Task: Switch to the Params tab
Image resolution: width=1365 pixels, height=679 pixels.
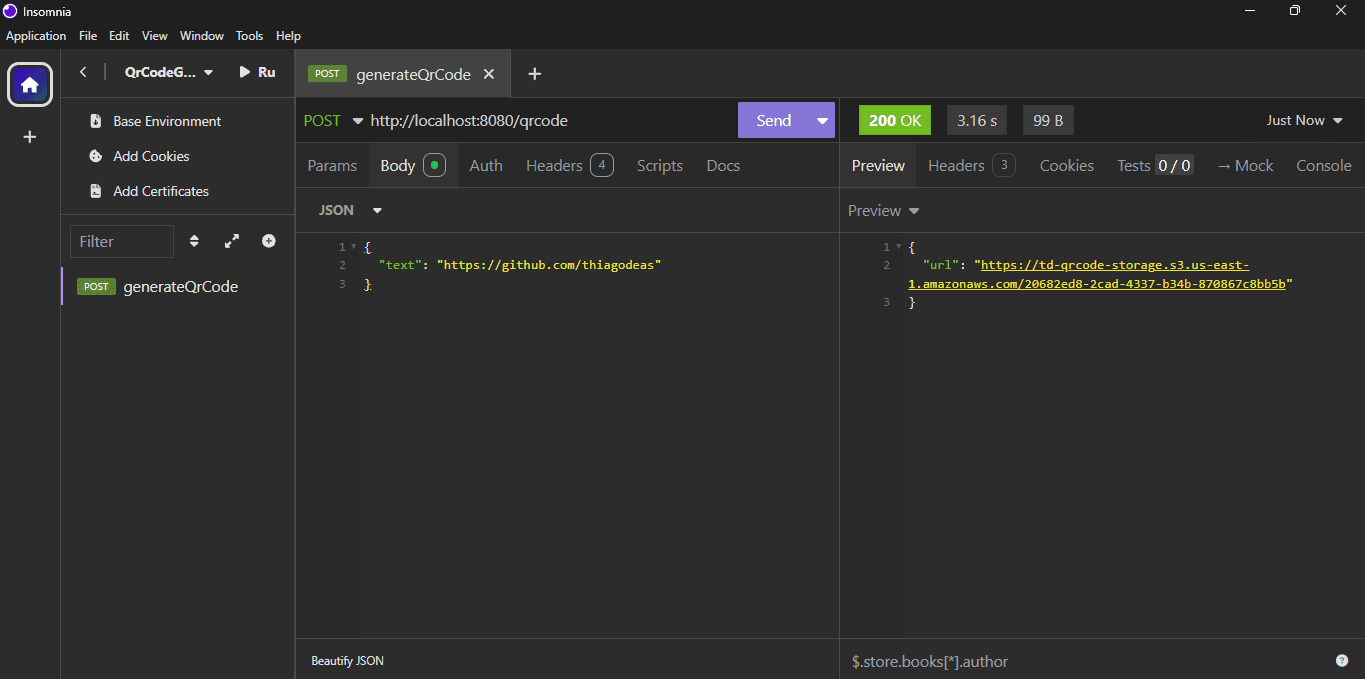Action: click(332, 166)
